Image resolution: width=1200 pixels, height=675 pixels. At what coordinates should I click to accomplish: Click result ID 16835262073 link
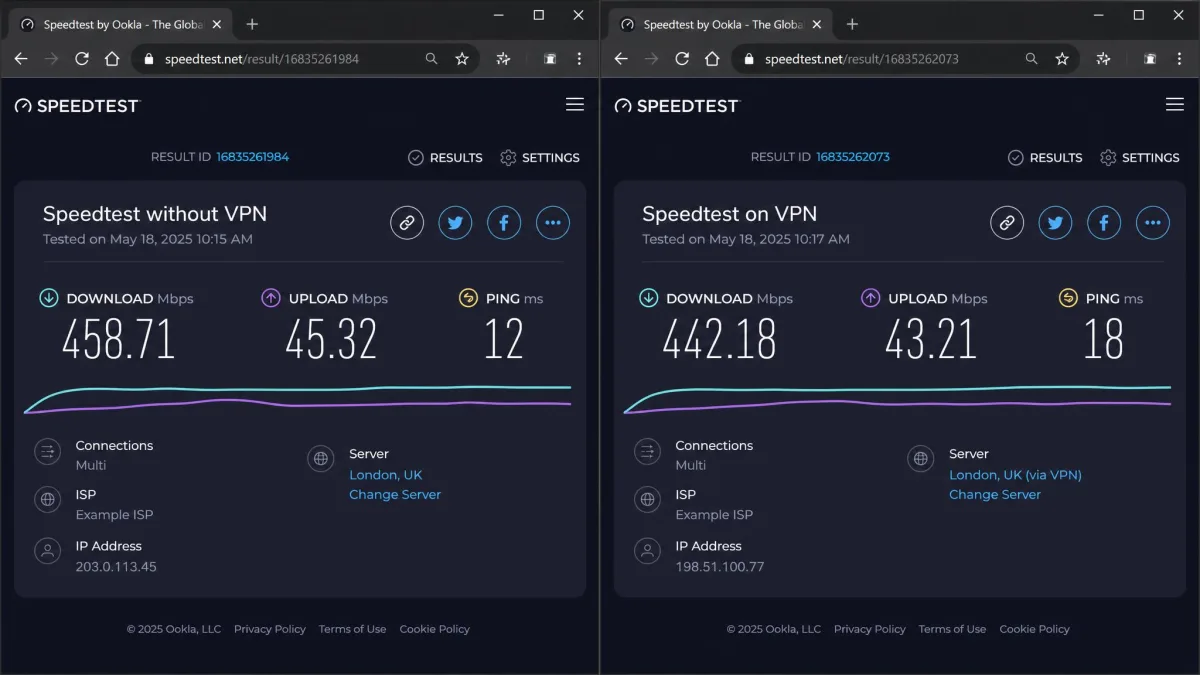pyautogui.click(x=853, y=157)
